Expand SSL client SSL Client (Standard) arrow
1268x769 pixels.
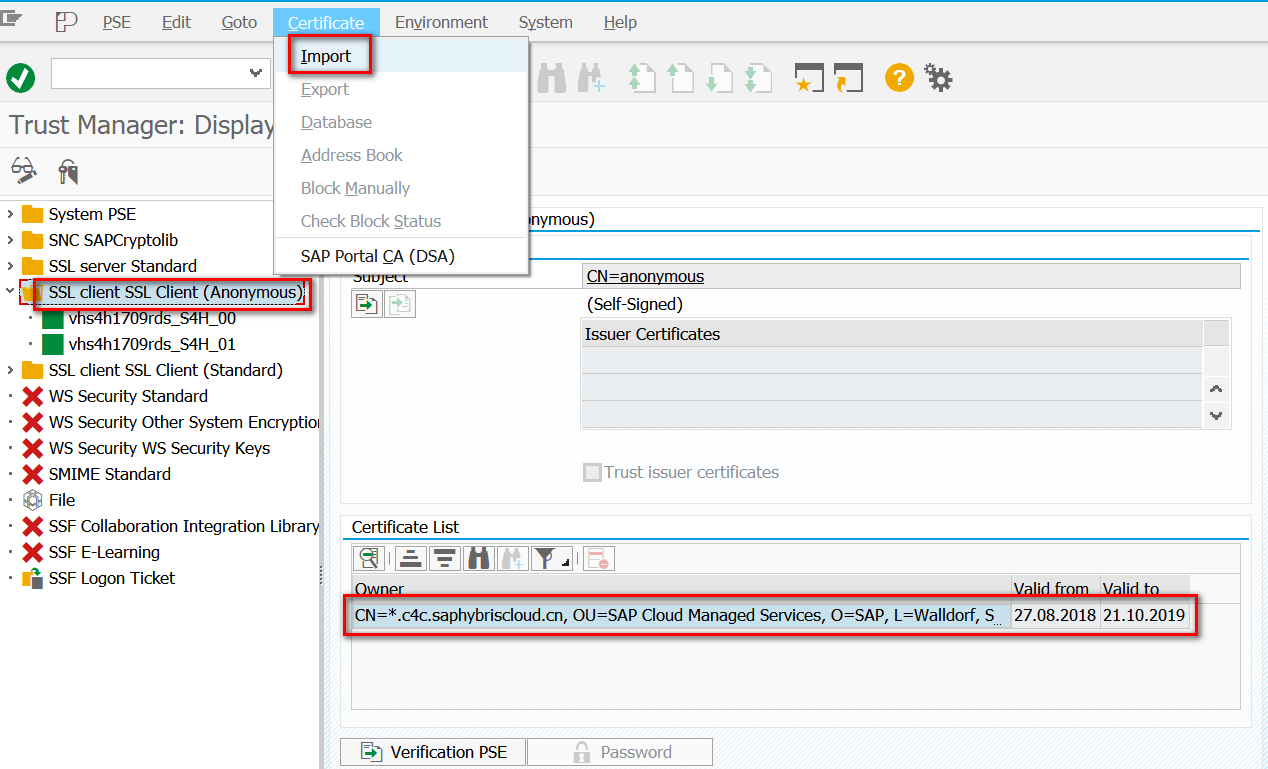pyautogui.click(x=10, y=370)
